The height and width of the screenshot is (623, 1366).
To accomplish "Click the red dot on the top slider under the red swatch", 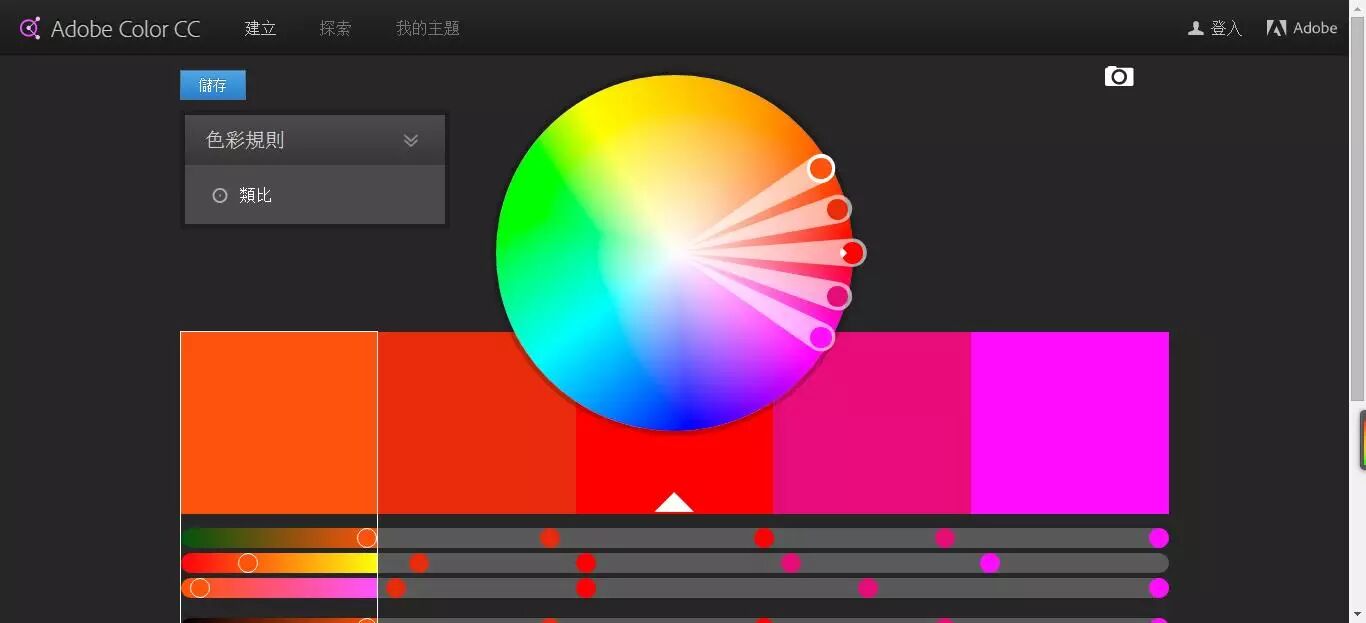I will pos(764,538).
